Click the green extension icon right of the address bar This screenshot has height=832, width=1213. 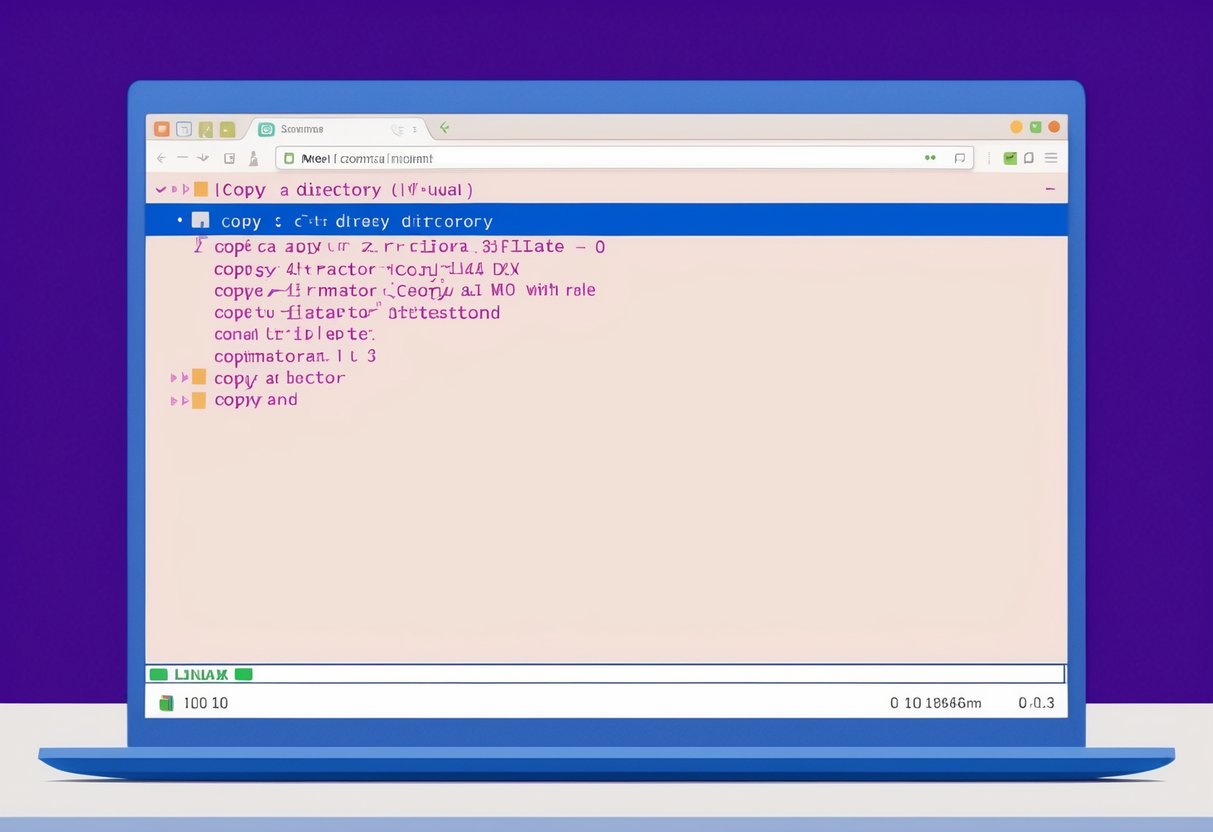[x=1010, y=158]
